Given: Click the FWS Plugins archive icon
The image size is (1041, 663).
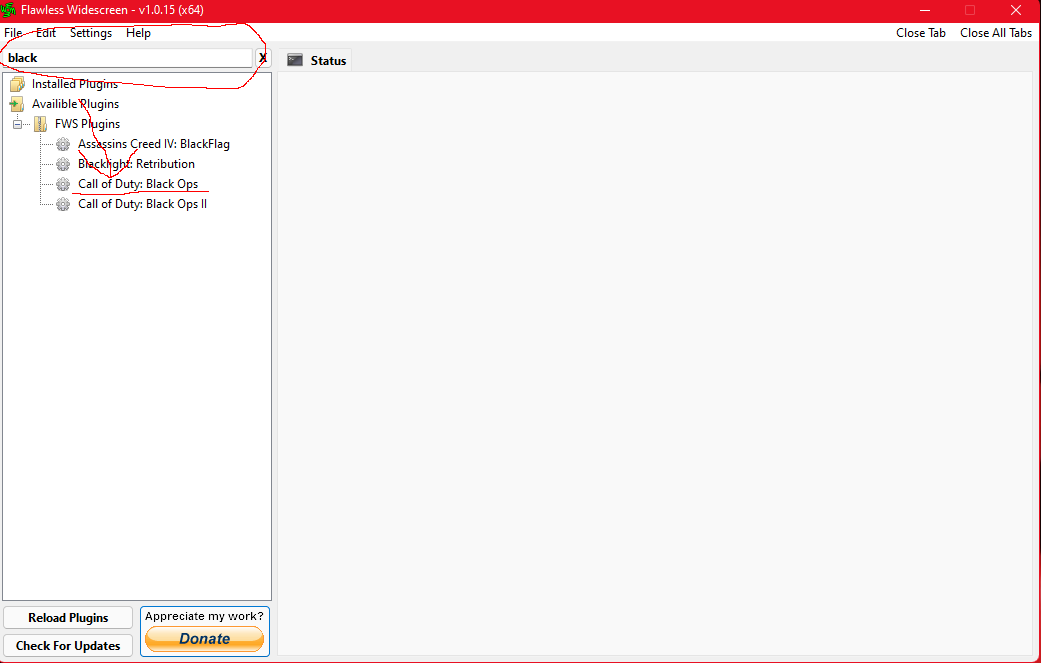Looking at the screenshot, I should (40, 124).
